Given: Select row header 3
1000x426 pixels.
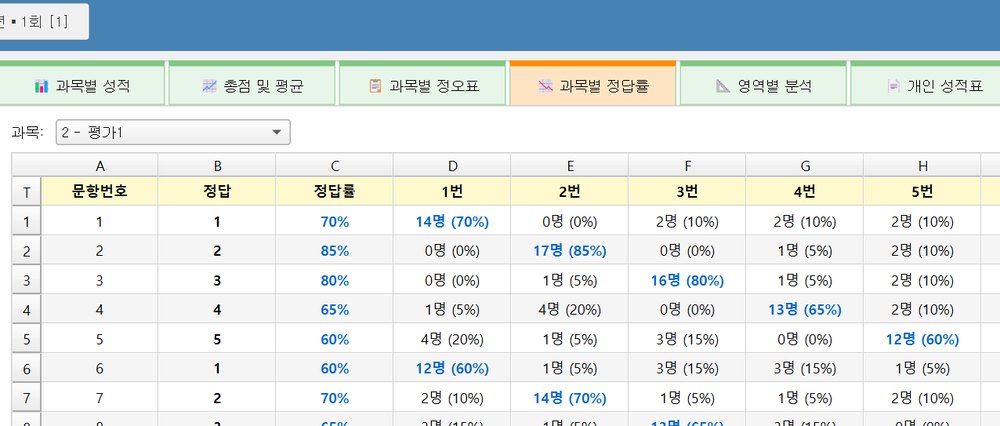Looking at the screenshot, I should (x=26, y=281).
